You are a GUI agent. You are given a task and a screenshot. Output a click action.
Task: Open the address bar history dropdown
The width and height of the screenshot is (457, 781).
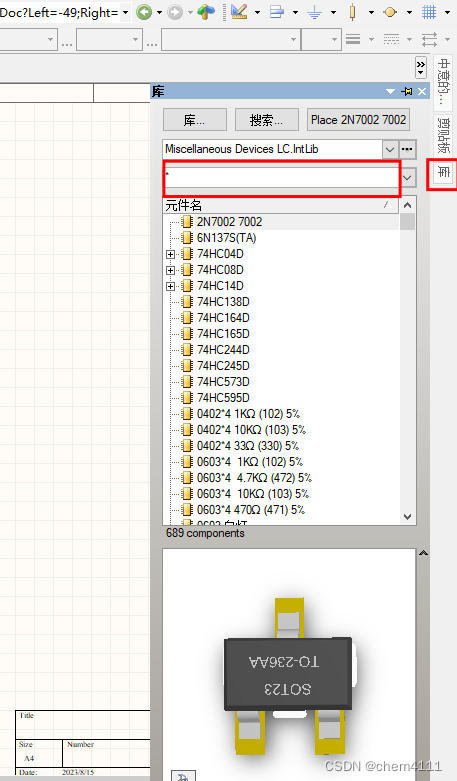tap(125, 12)
